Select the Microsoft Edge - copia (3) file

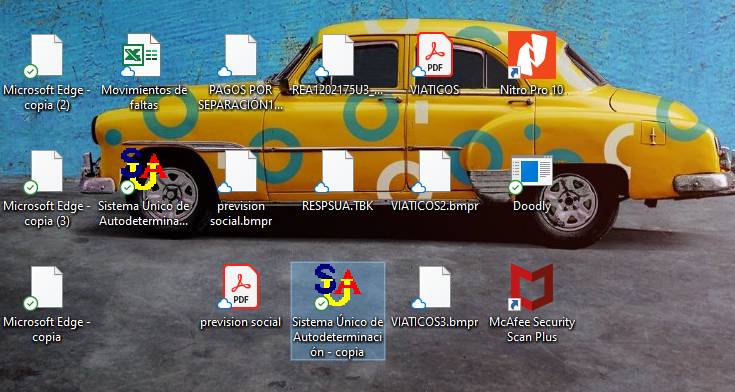[46, 172]
